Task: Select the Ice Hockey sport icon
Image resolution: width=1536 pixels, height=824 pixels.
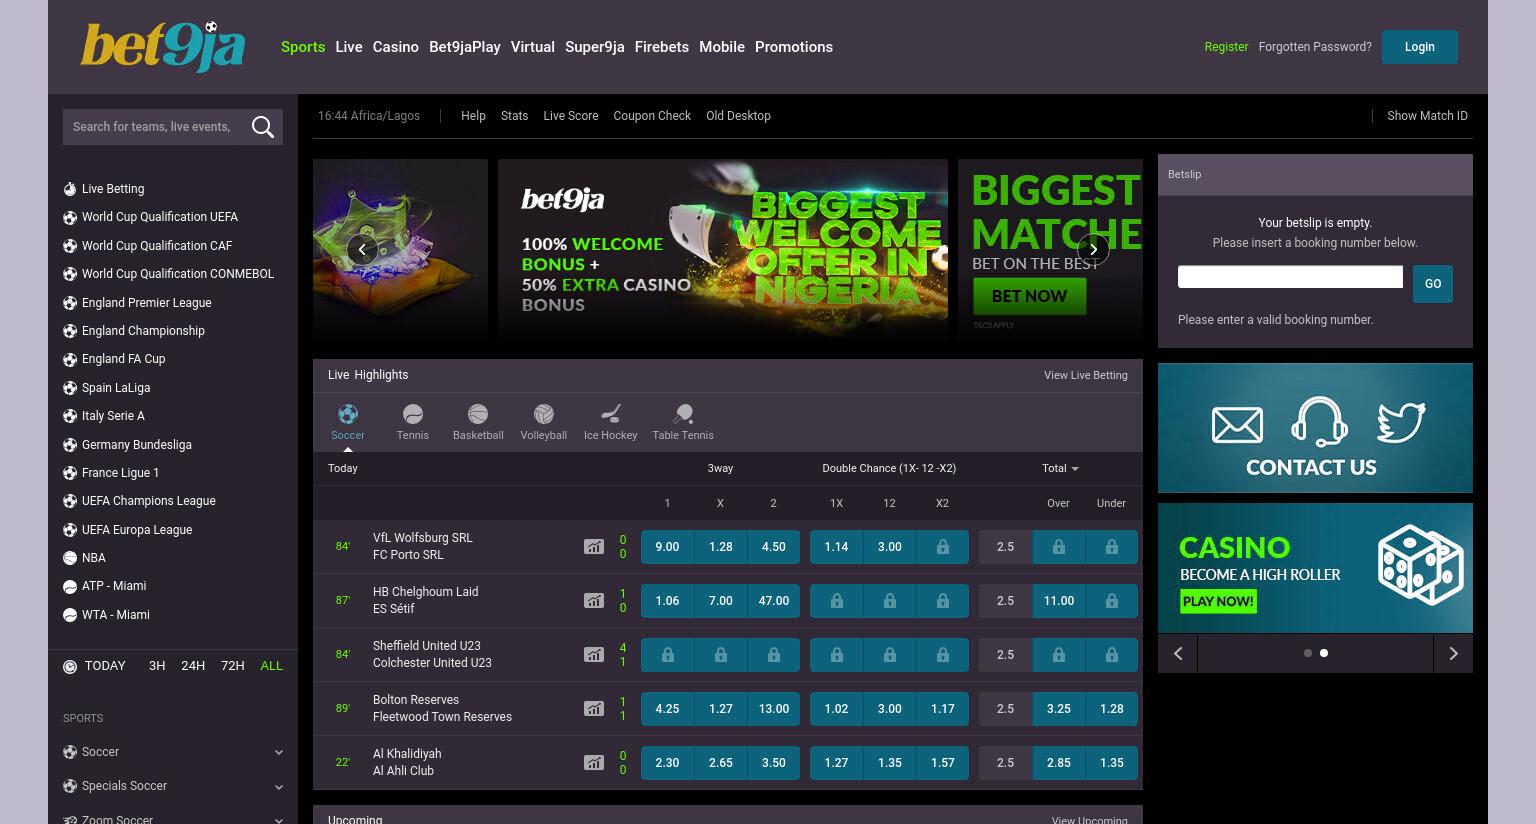Action: tap(611, 414)
